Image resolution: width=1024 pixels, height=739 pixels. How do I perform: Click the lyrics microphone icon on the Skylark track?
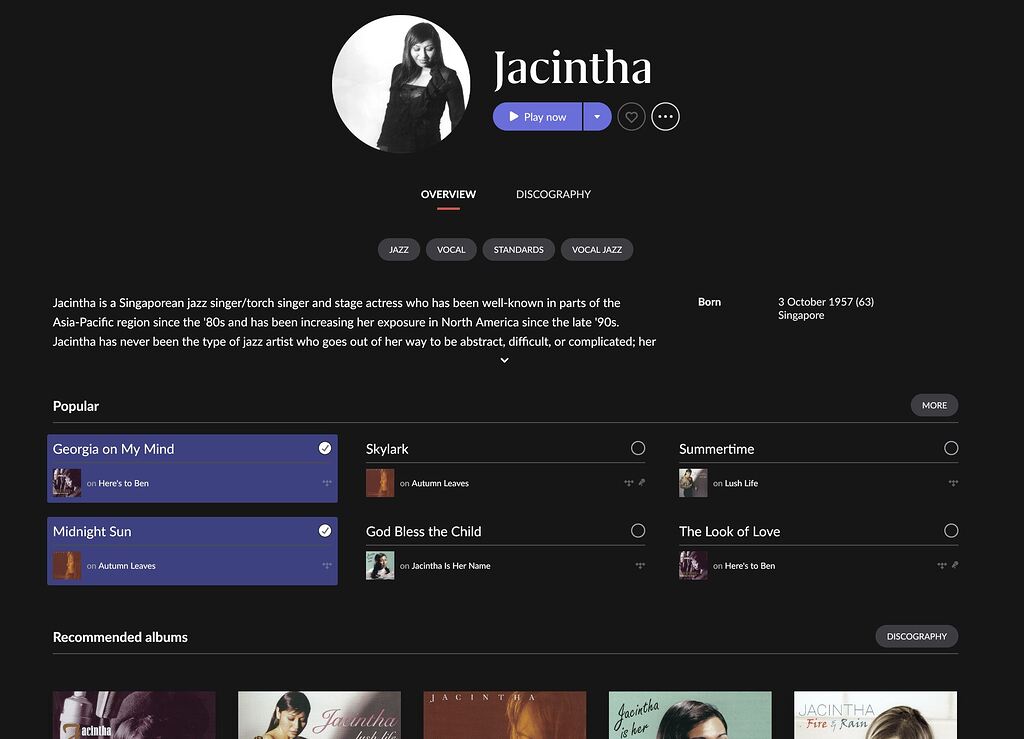coord(641,482)
